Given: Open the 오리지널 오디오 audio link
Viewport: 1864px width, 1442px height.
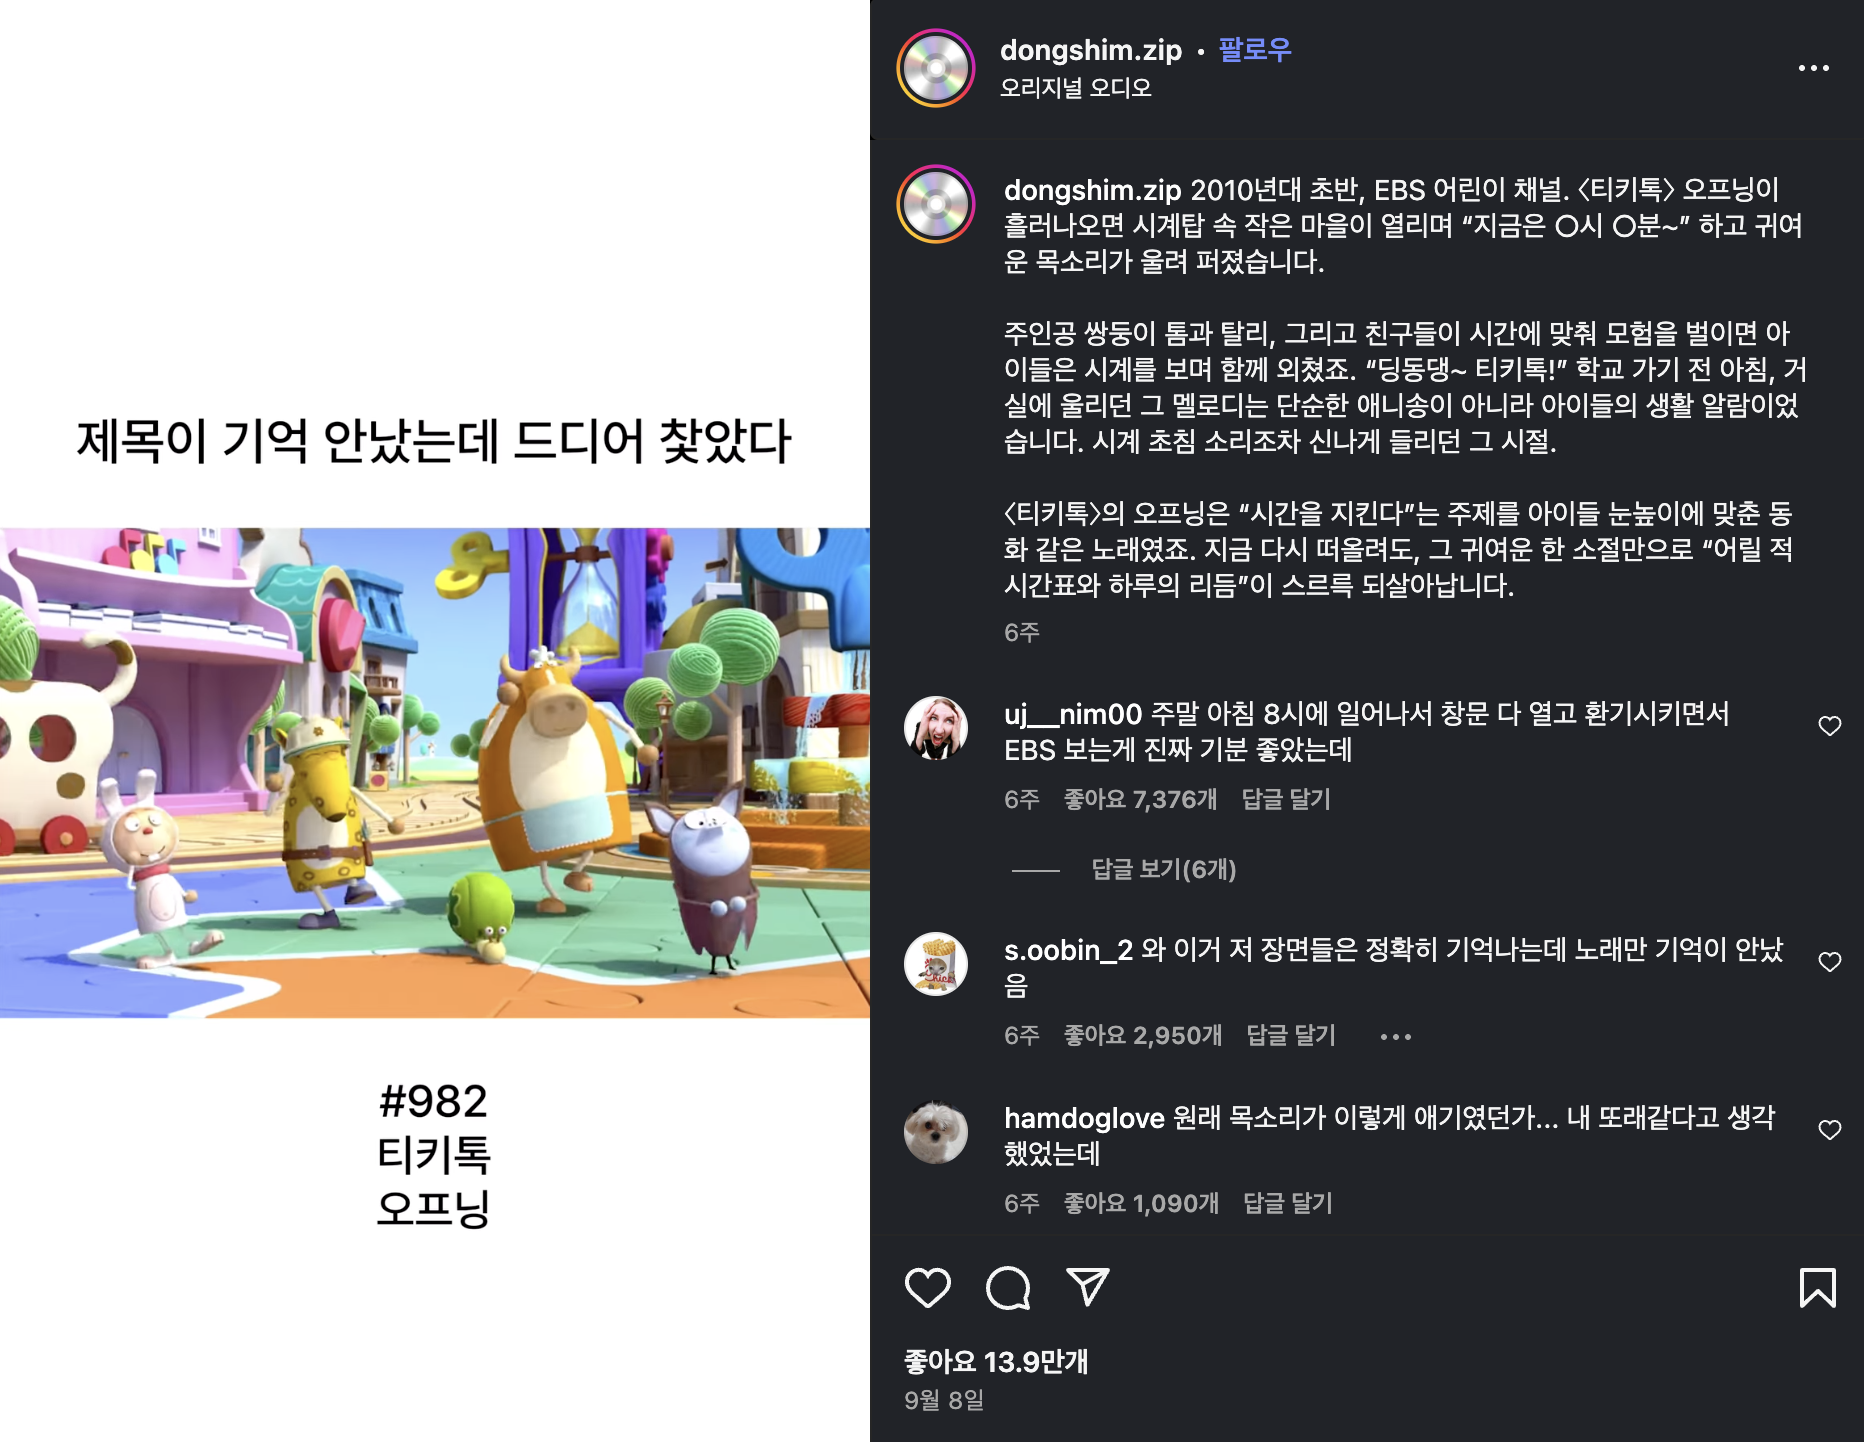Looking at the screenshot, I should click(x=1075, y=88).
